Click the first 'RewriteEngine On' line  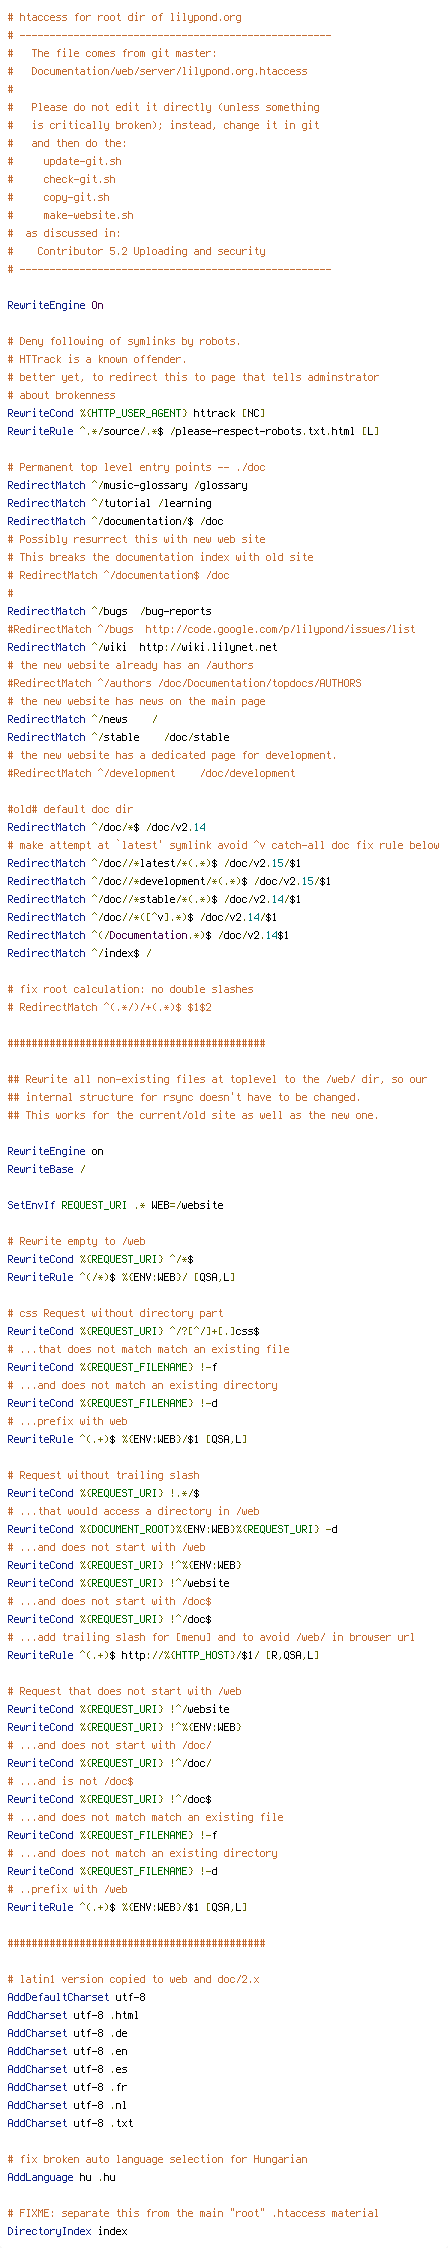pos(54,305)
